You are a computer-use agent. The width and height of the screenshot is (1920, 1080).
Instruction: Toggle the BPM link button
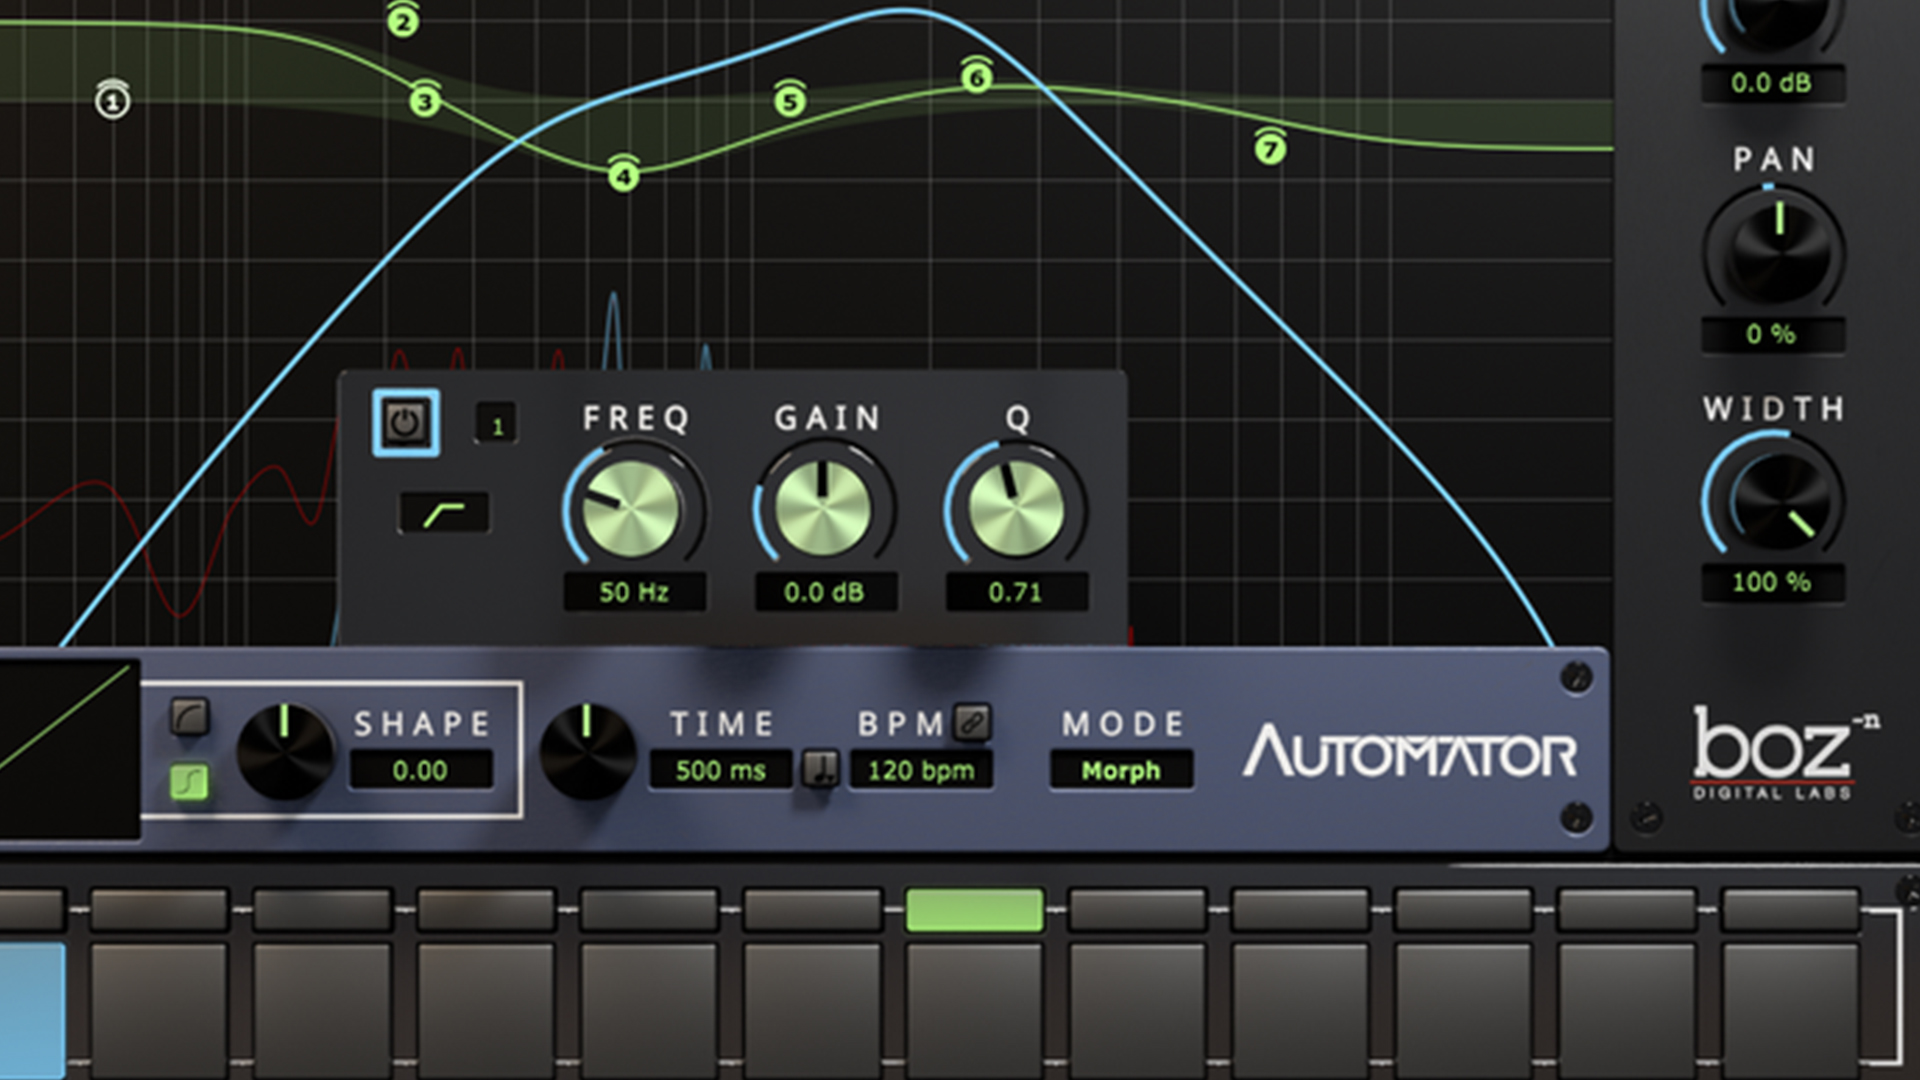[x=972, y=721]
